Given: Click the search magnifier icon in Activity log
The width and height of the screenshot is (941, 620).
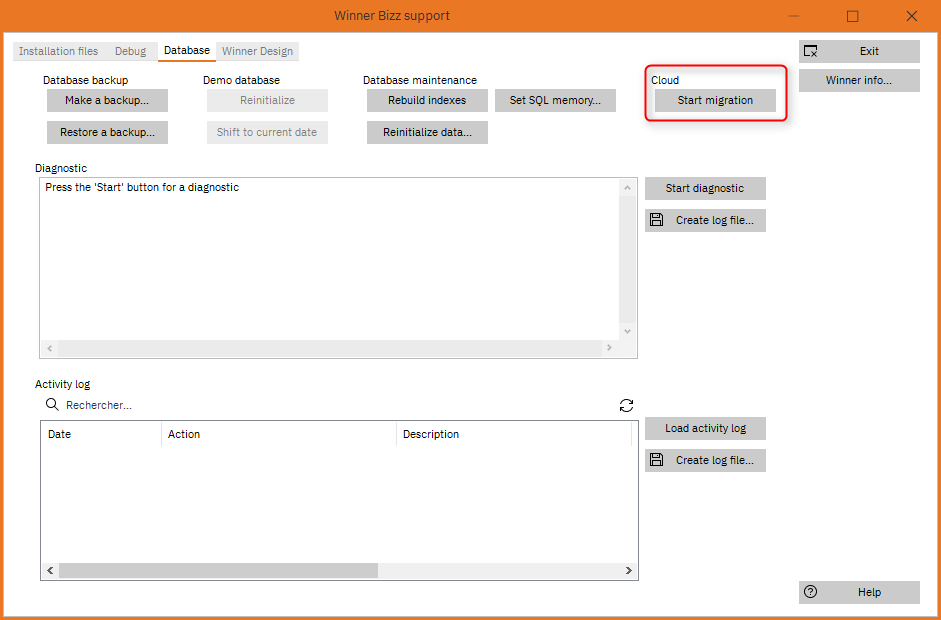Looking at the screenshot, I should (x=52, y=405).
